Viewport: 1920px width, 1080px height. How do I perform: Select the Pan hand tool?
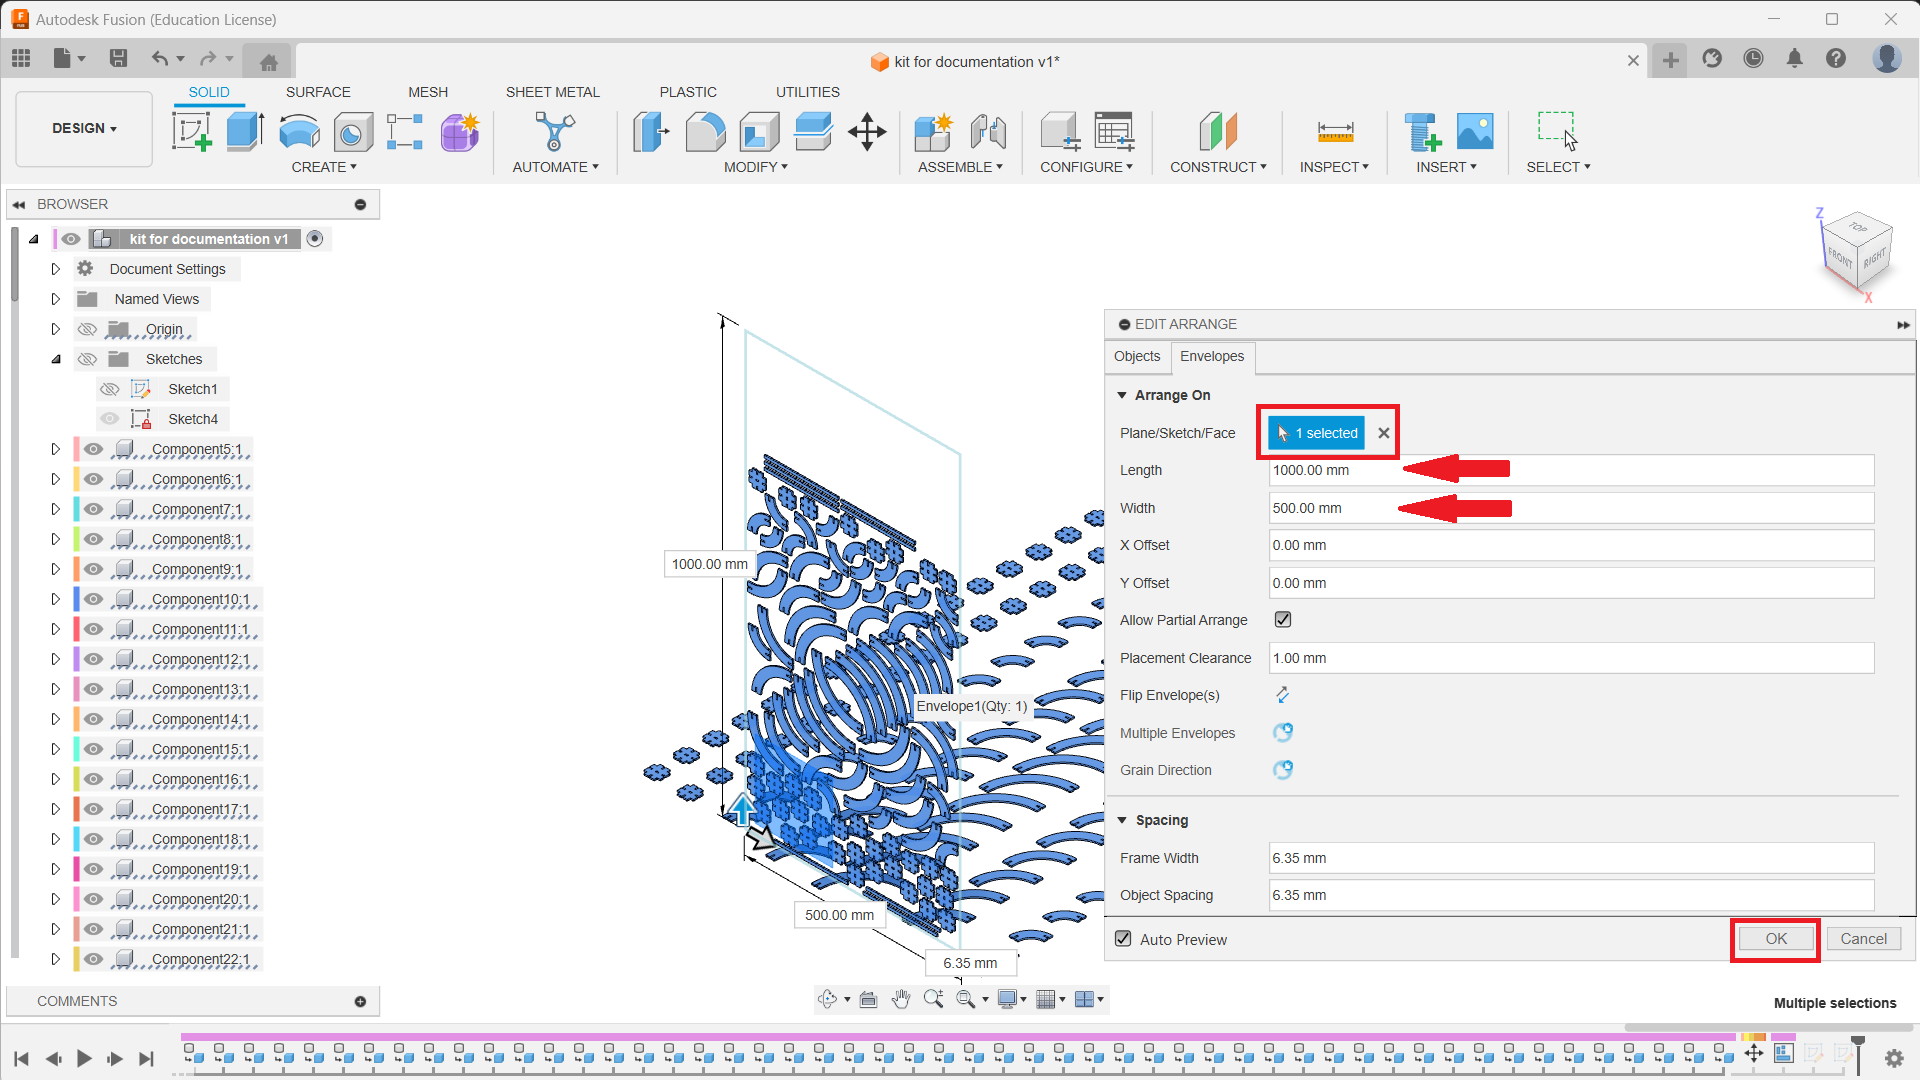coord(901,999)
